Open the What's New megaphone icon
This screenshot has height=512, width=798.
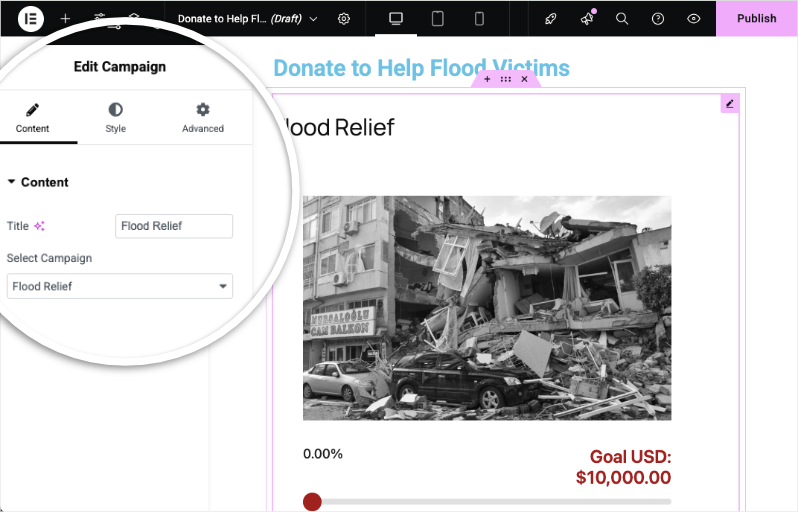pos(587,19)
